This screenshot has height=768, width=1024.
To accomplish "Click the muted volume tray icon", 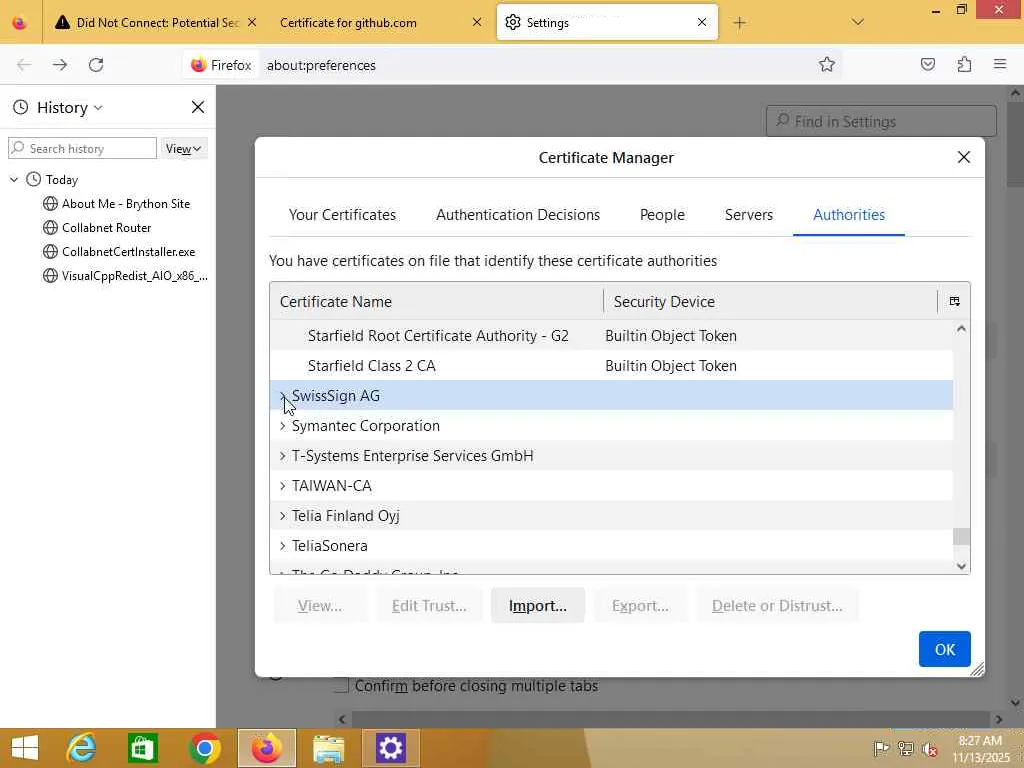I will (930, 748).
